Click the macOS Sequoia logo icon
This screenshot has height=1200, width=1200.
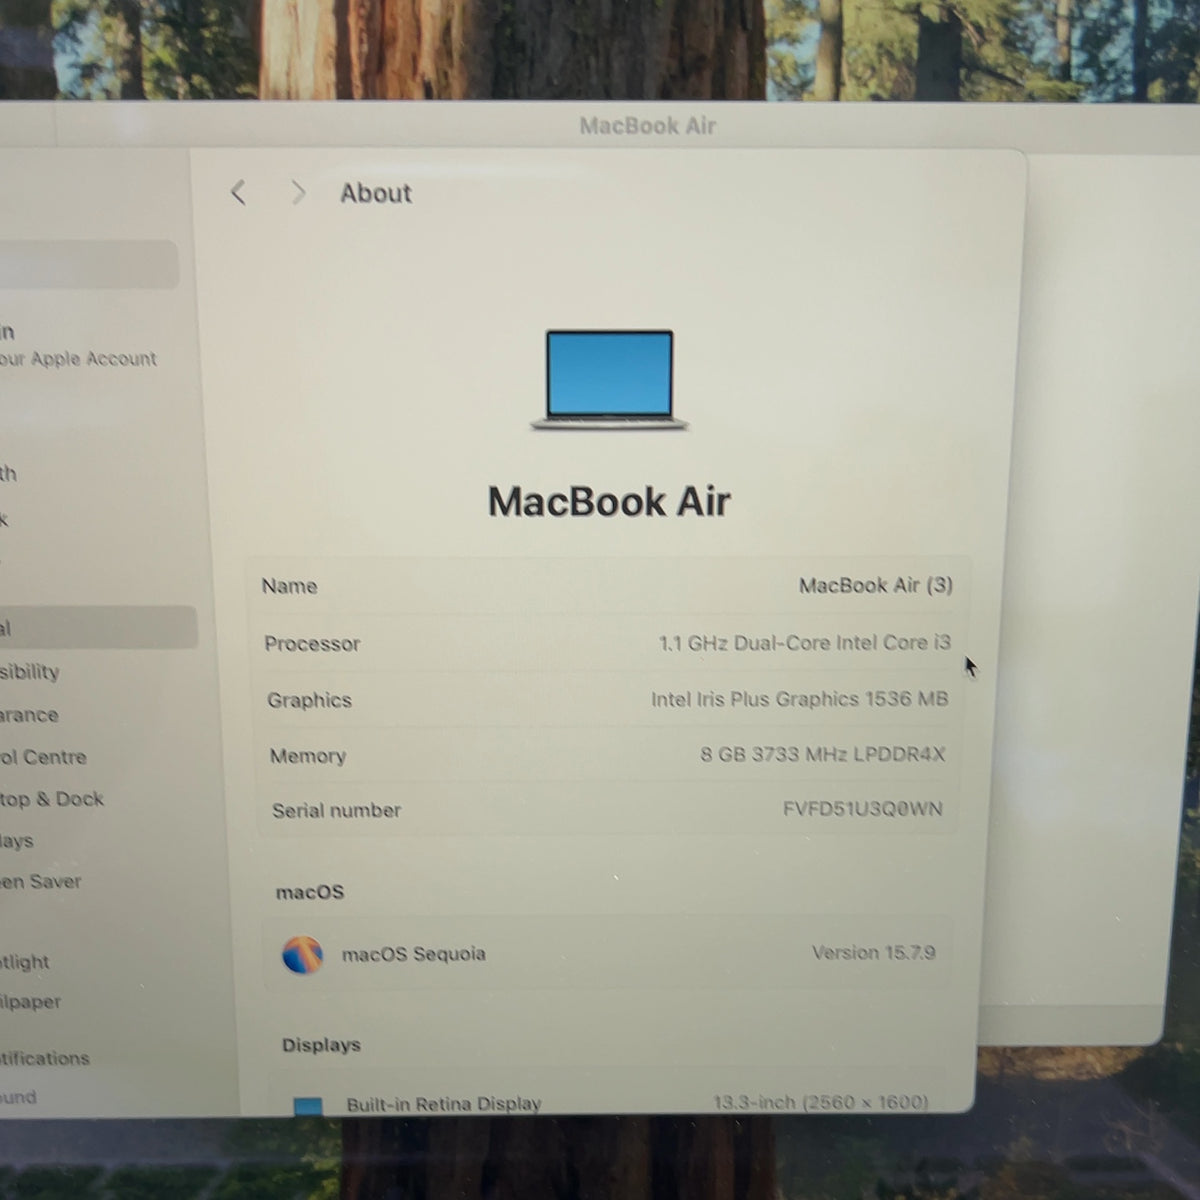[x=302, y=955]
